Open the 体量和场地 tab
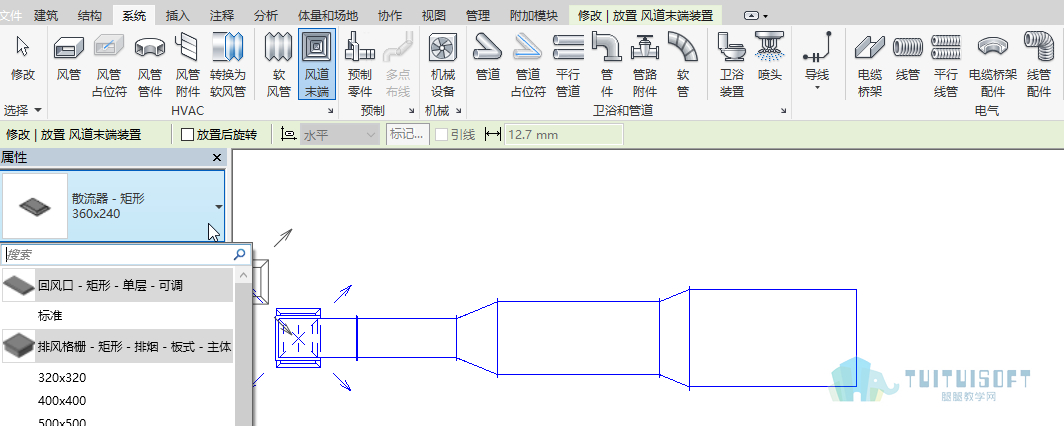1064x426 pixels. tap(328, 15)
